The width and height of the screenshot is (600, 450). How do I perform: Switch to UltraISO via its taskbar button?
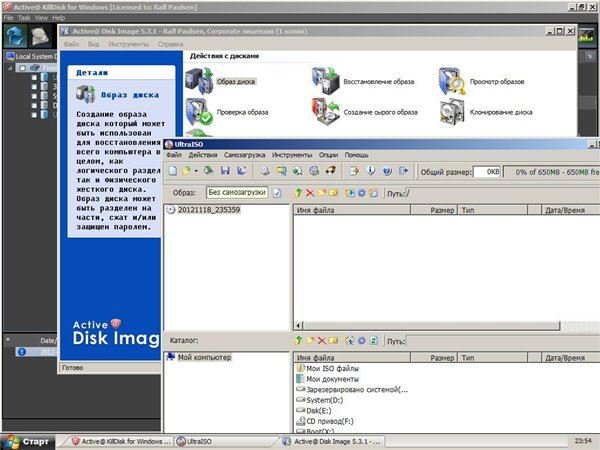pyautogui.click(x=226, y=442)
